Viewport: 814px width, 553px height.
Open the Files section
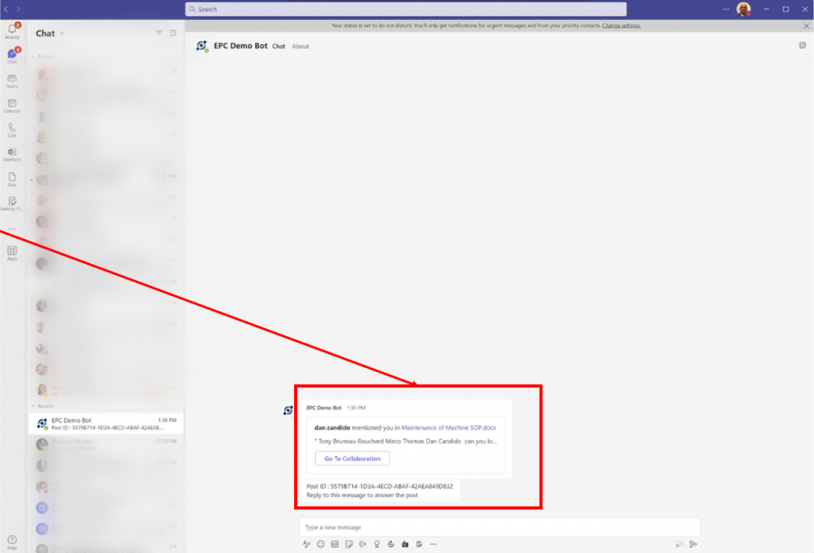pos(12,179)
